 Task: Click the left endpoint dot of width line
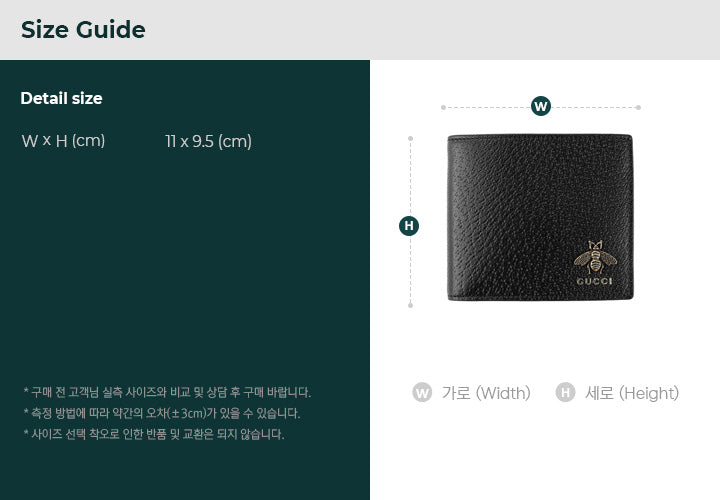[x=443, y=107]
